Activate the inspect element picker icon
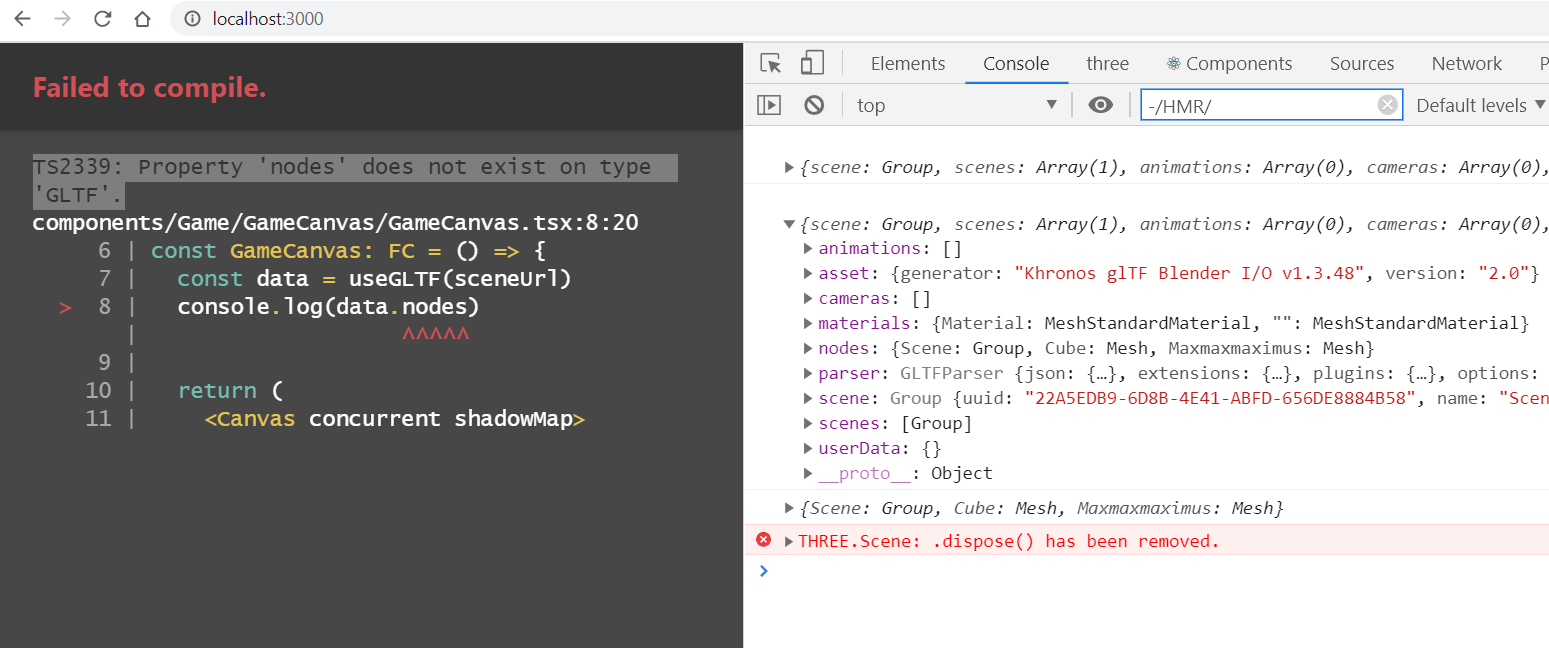This screenshot has height=648, width=1549. pyautogui.click(x=770, y=63)
